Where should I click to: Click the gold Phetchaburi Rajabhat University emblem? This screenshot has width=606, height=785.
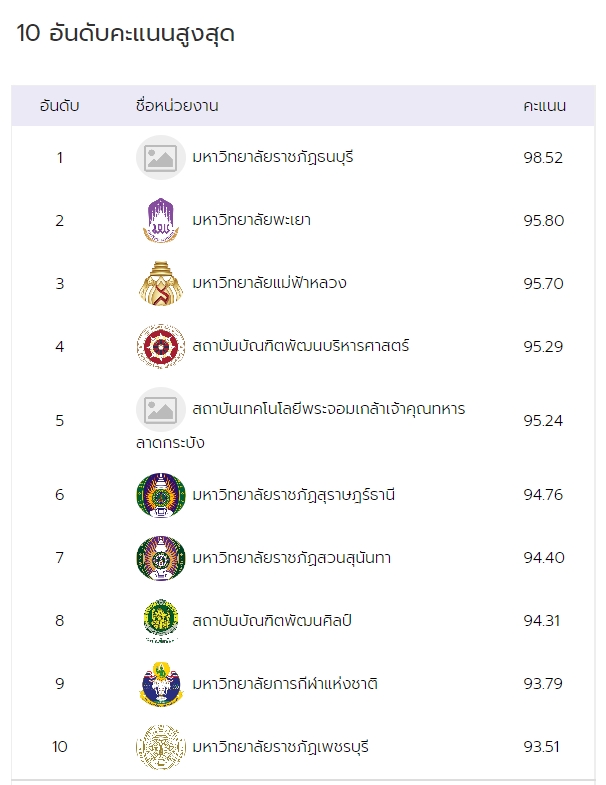[161, 747]
